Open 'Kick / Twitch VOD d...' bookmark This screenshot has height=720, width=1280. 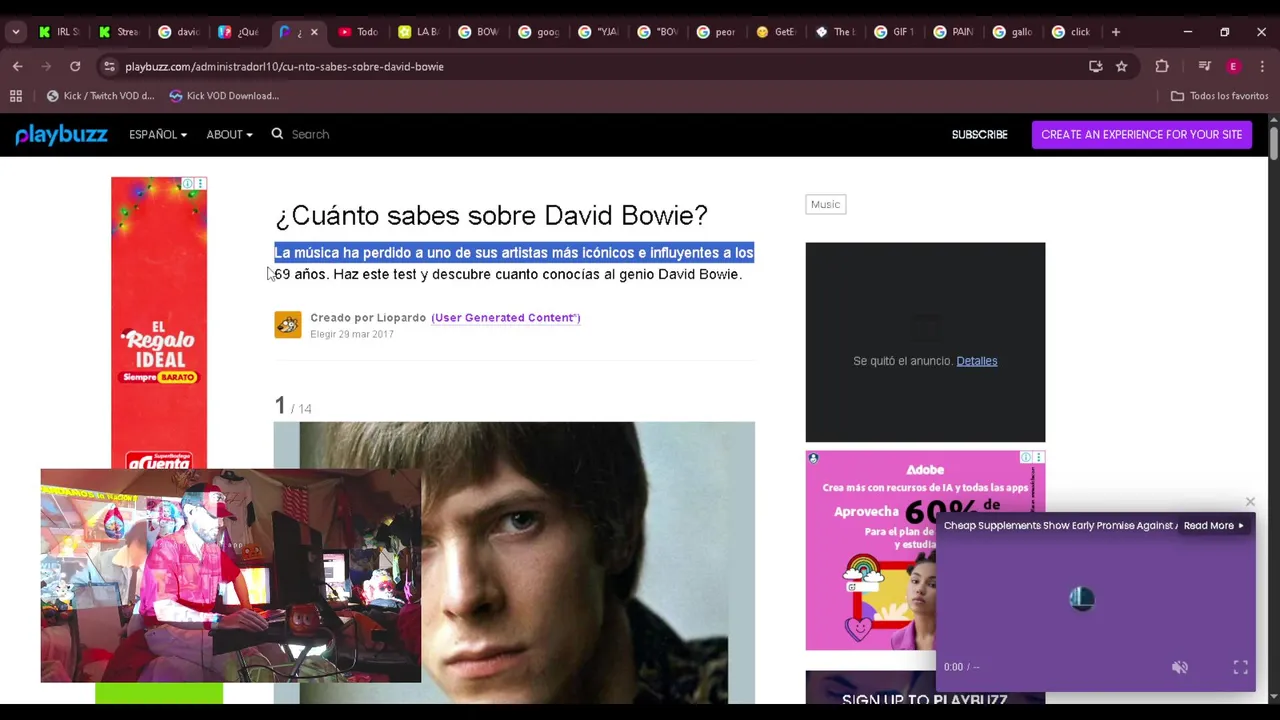click(100, 96)
